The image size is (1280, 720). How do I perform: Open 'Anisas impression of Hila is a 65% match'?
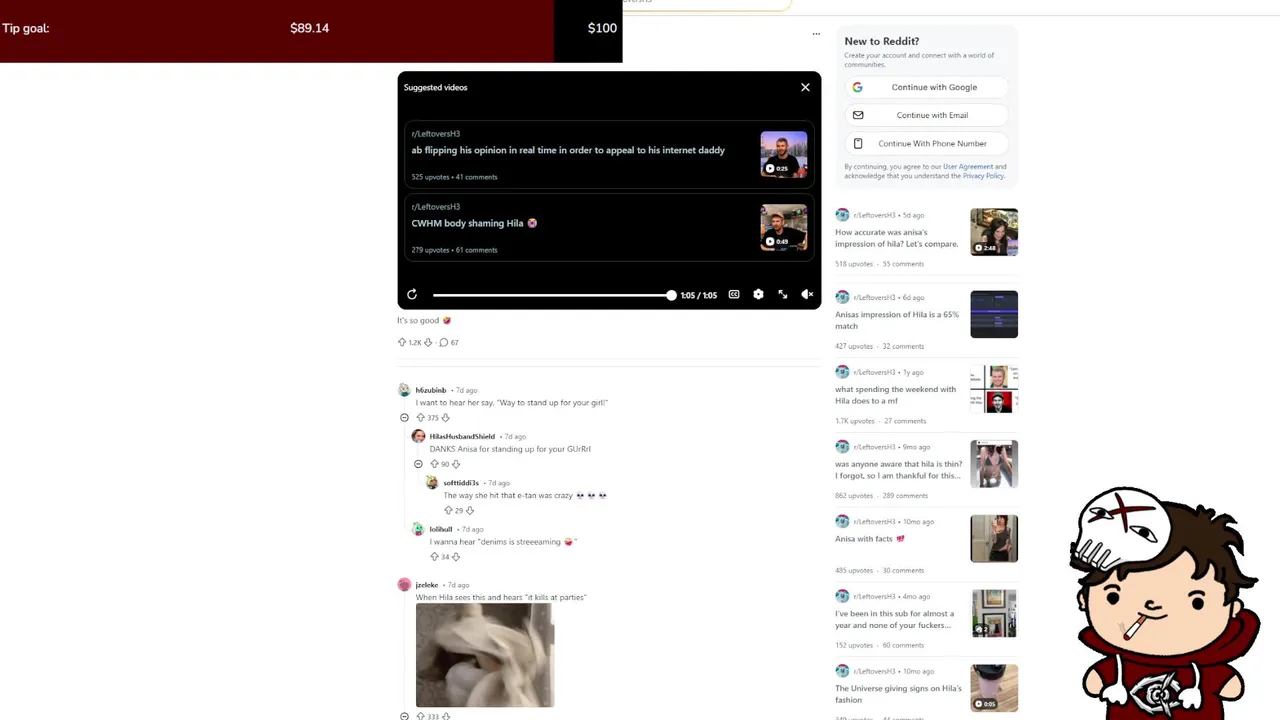897,320
